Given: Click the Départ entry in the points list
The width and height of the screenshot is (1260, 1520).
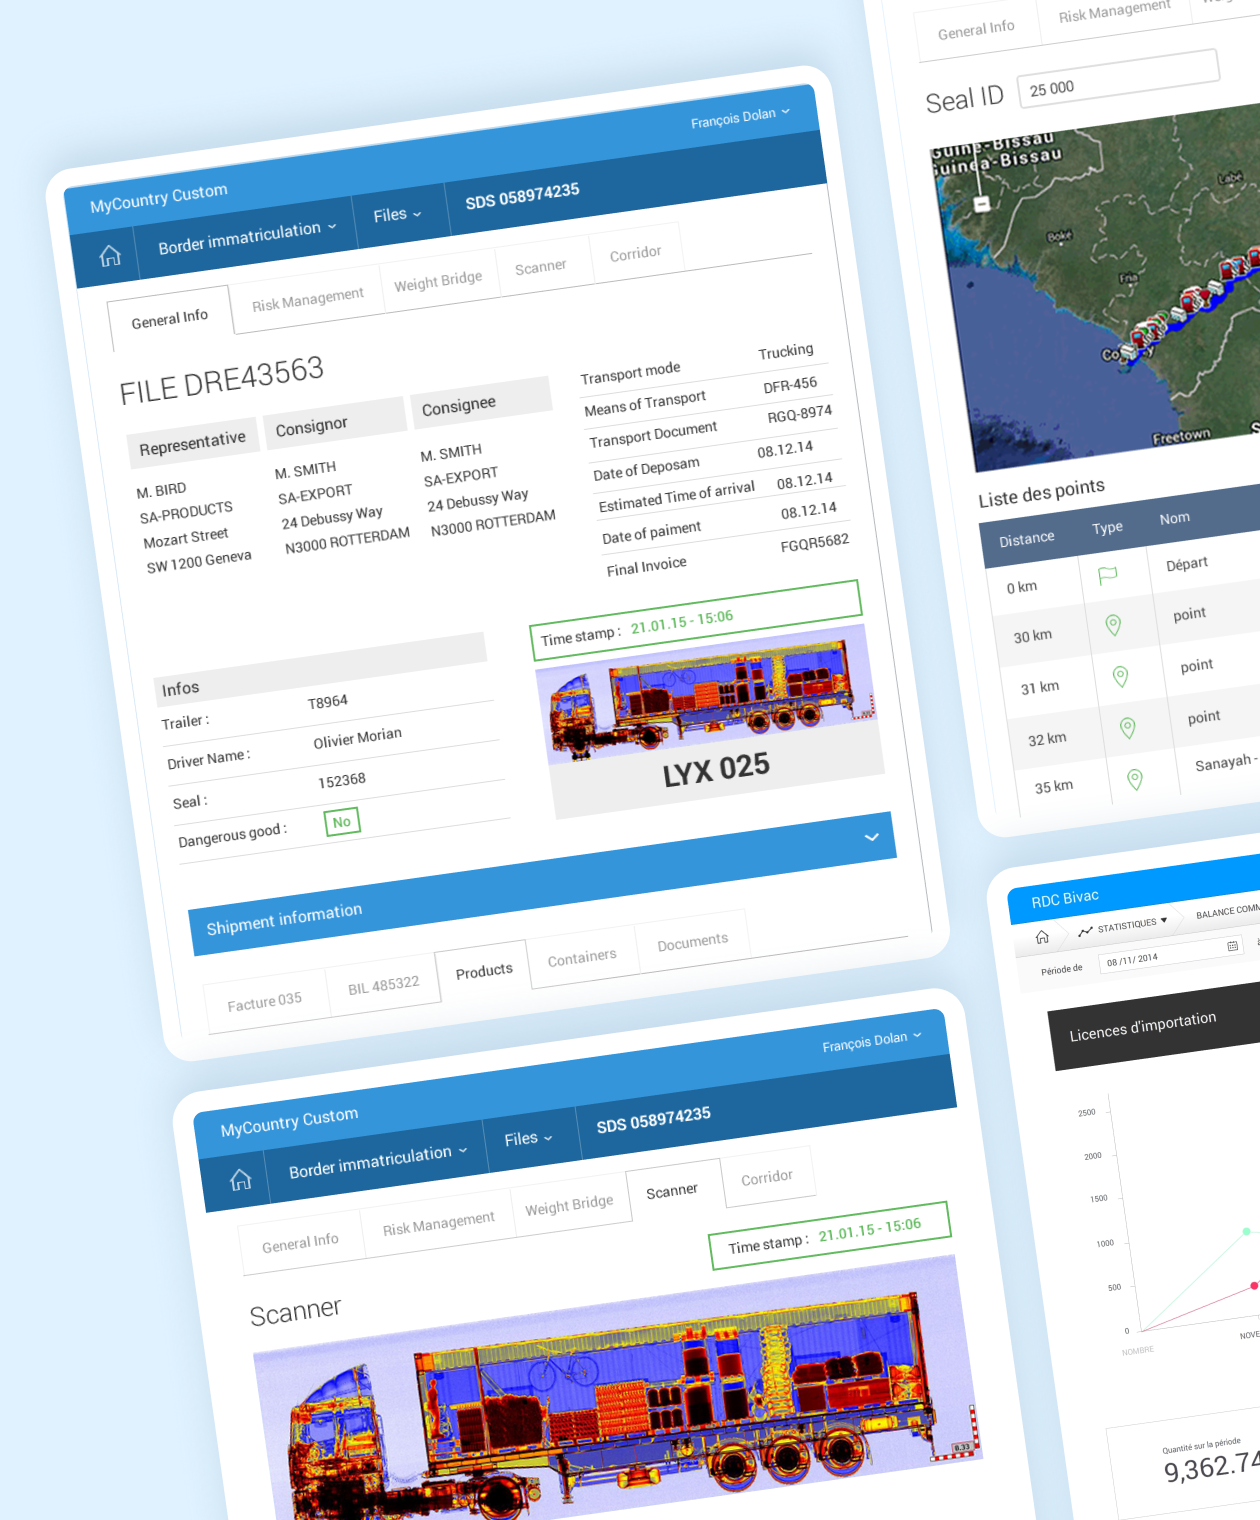Looking at the screenshot, I should pos(1186,563).
